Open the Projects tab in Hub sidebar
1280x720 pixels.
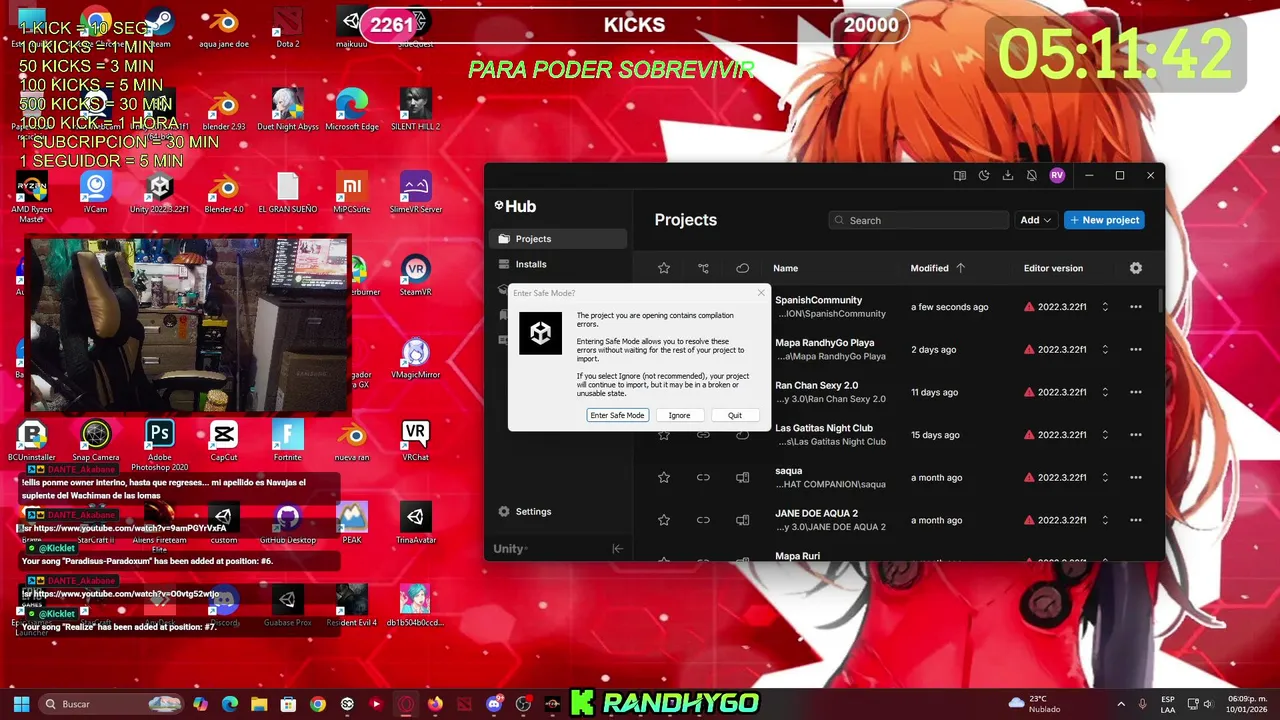coord(559,239)
